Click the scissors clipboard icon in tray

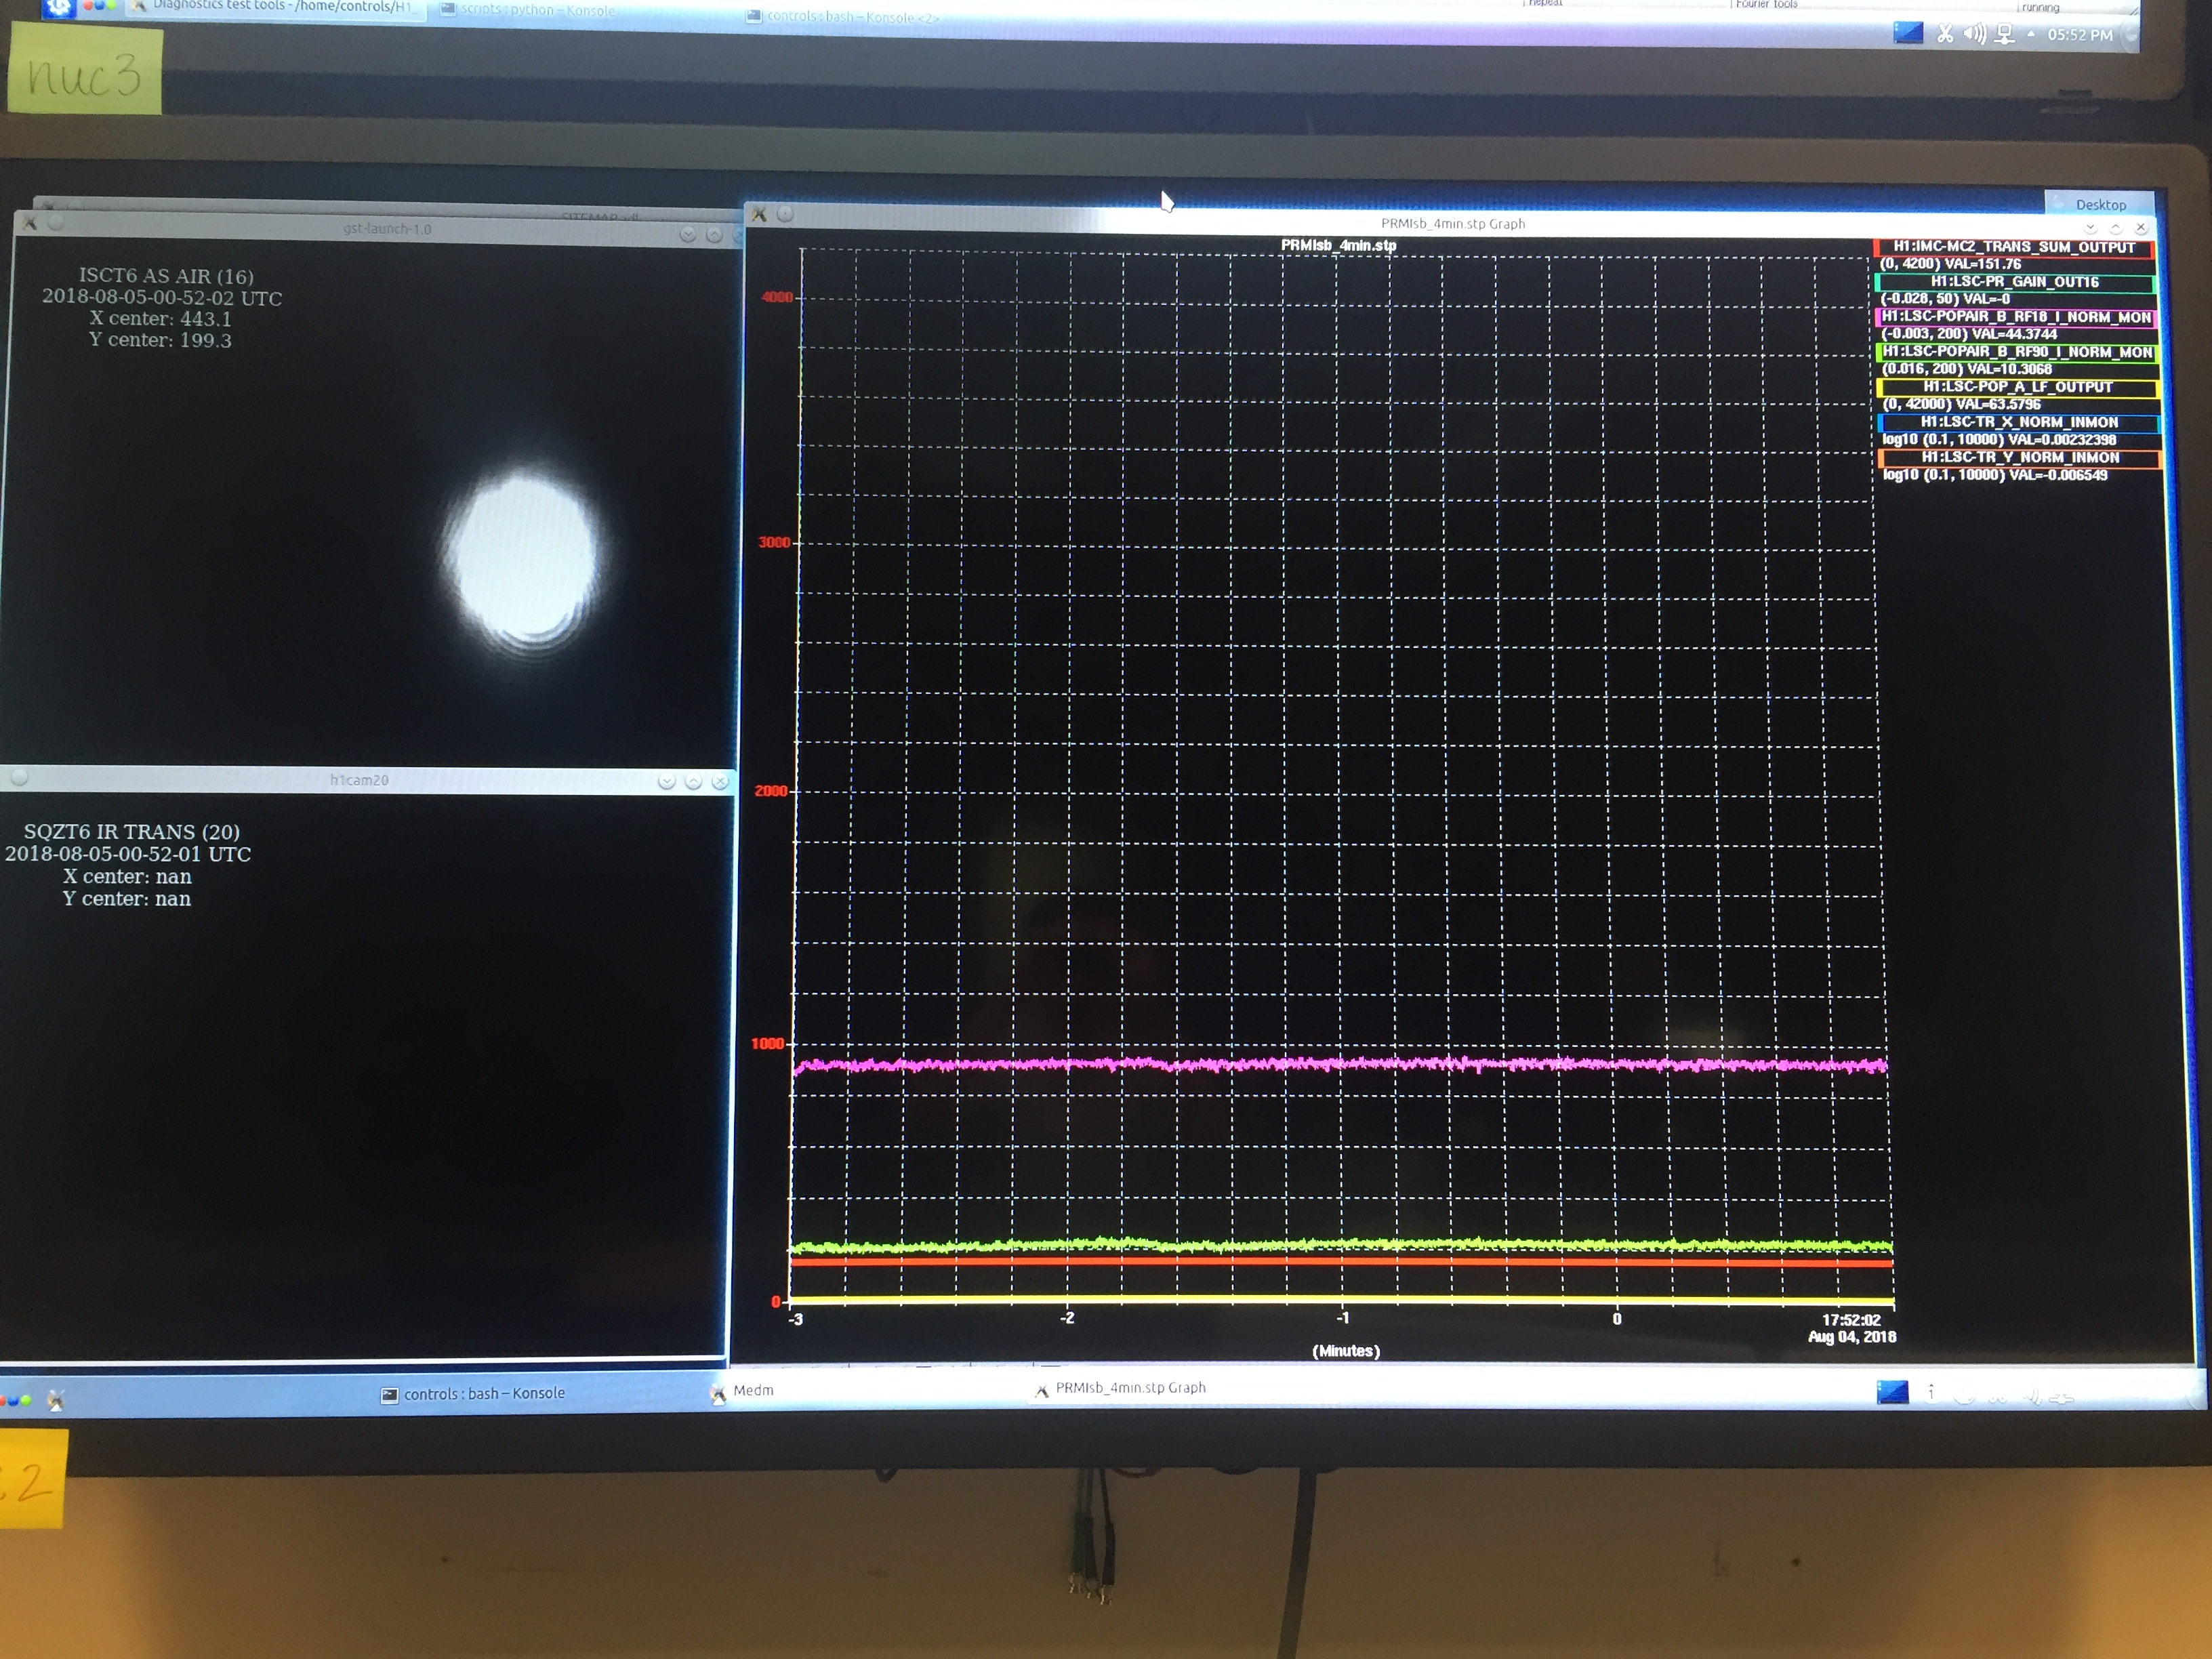1944,34
